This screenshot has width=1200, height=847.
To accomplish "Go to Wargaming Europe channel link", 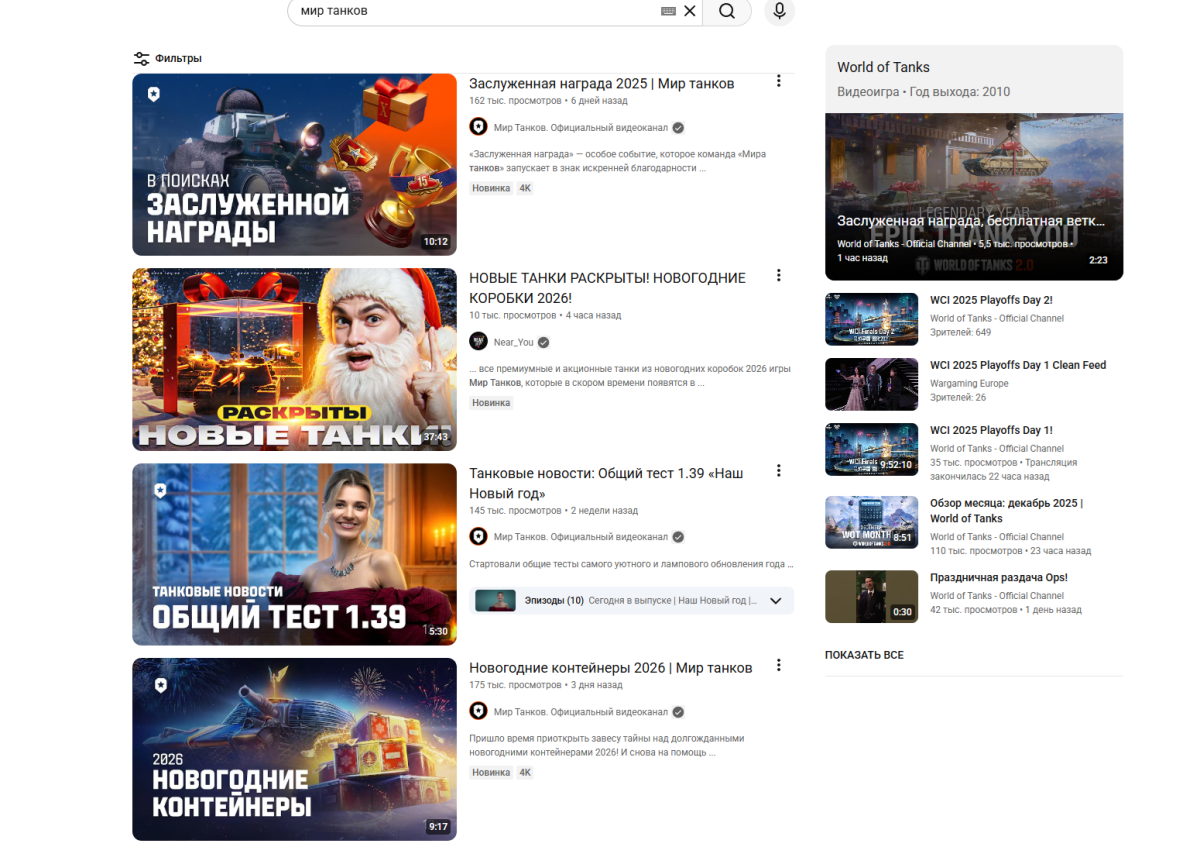I will (969, 383).
